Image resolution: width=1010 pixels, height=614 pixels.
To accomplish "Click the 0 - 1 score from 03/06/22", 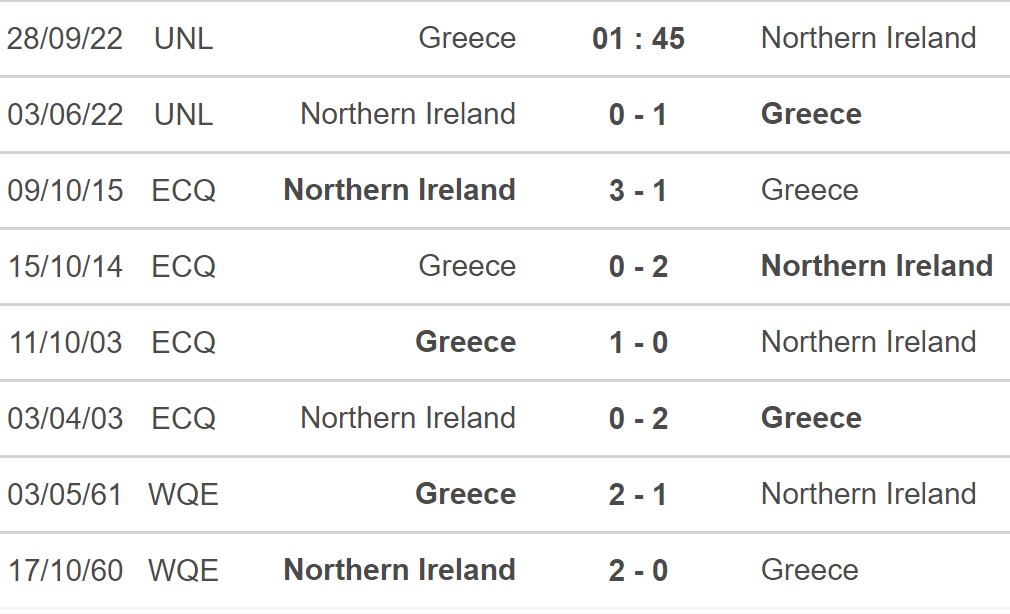I will click(638, 114).
